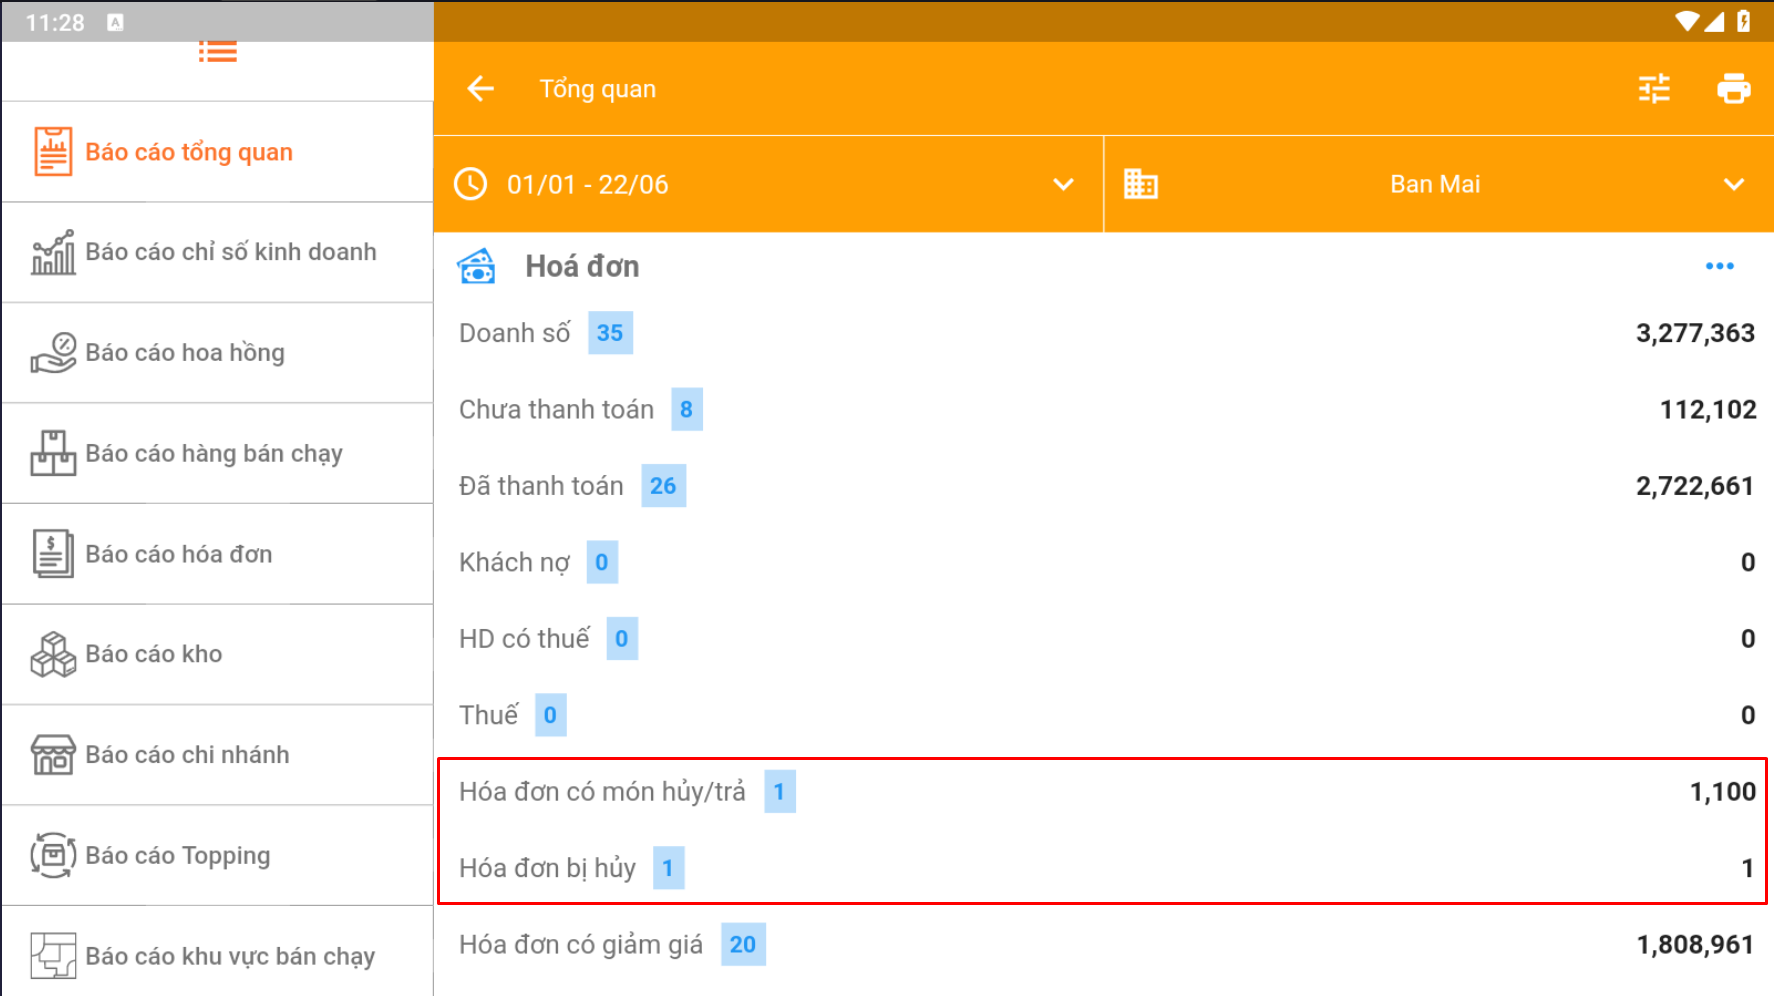Open Báo cáo hoa hồng report
The height and width of the screenshot is (996, 1774).
(185, 353)
